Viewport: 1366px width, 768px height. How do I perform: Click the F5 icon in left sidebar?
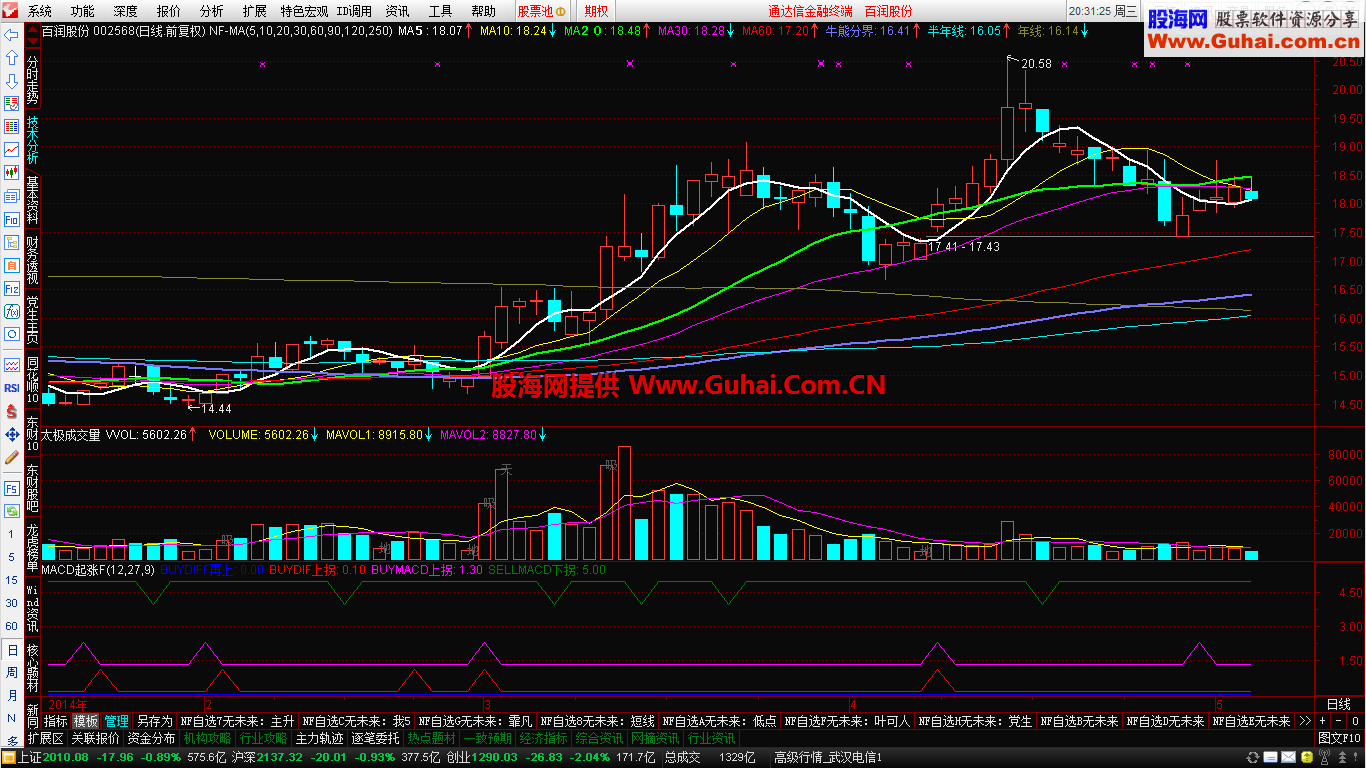[x=11, y=489]
